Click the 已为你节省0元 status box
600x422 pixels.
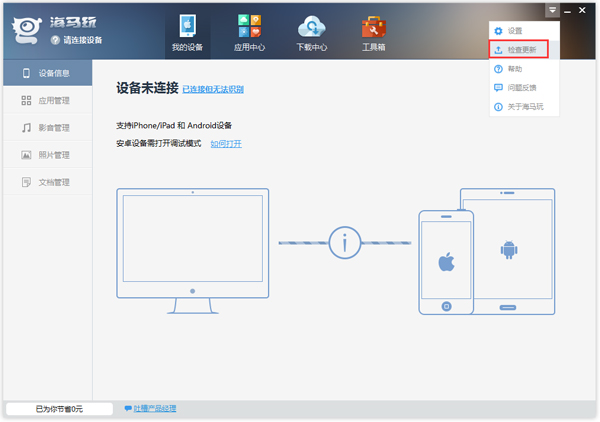[59, 409]
